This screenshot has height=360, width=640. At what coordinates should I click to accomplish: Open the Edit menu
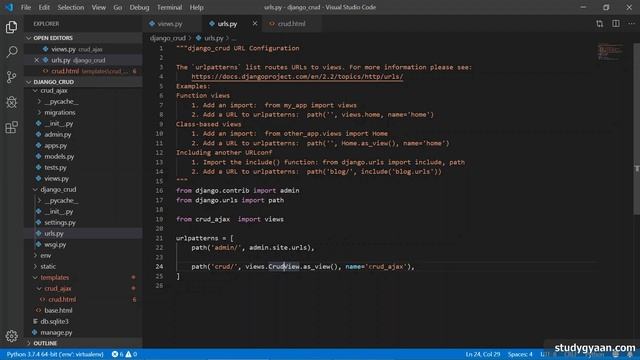(x=44, y=7)
